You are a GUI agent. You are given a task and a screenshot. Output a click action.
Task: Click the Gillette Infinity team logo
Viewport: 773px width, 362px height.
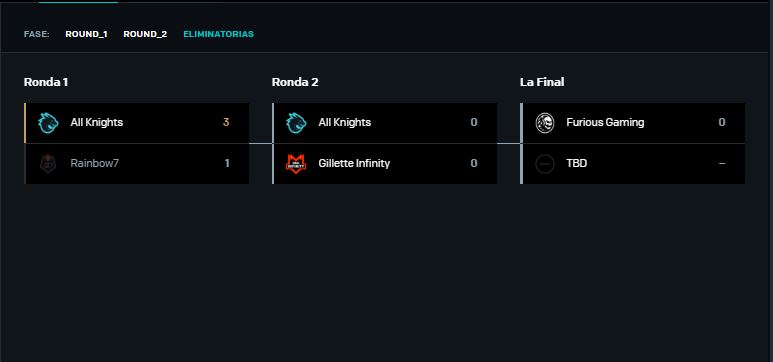[296, 163]
